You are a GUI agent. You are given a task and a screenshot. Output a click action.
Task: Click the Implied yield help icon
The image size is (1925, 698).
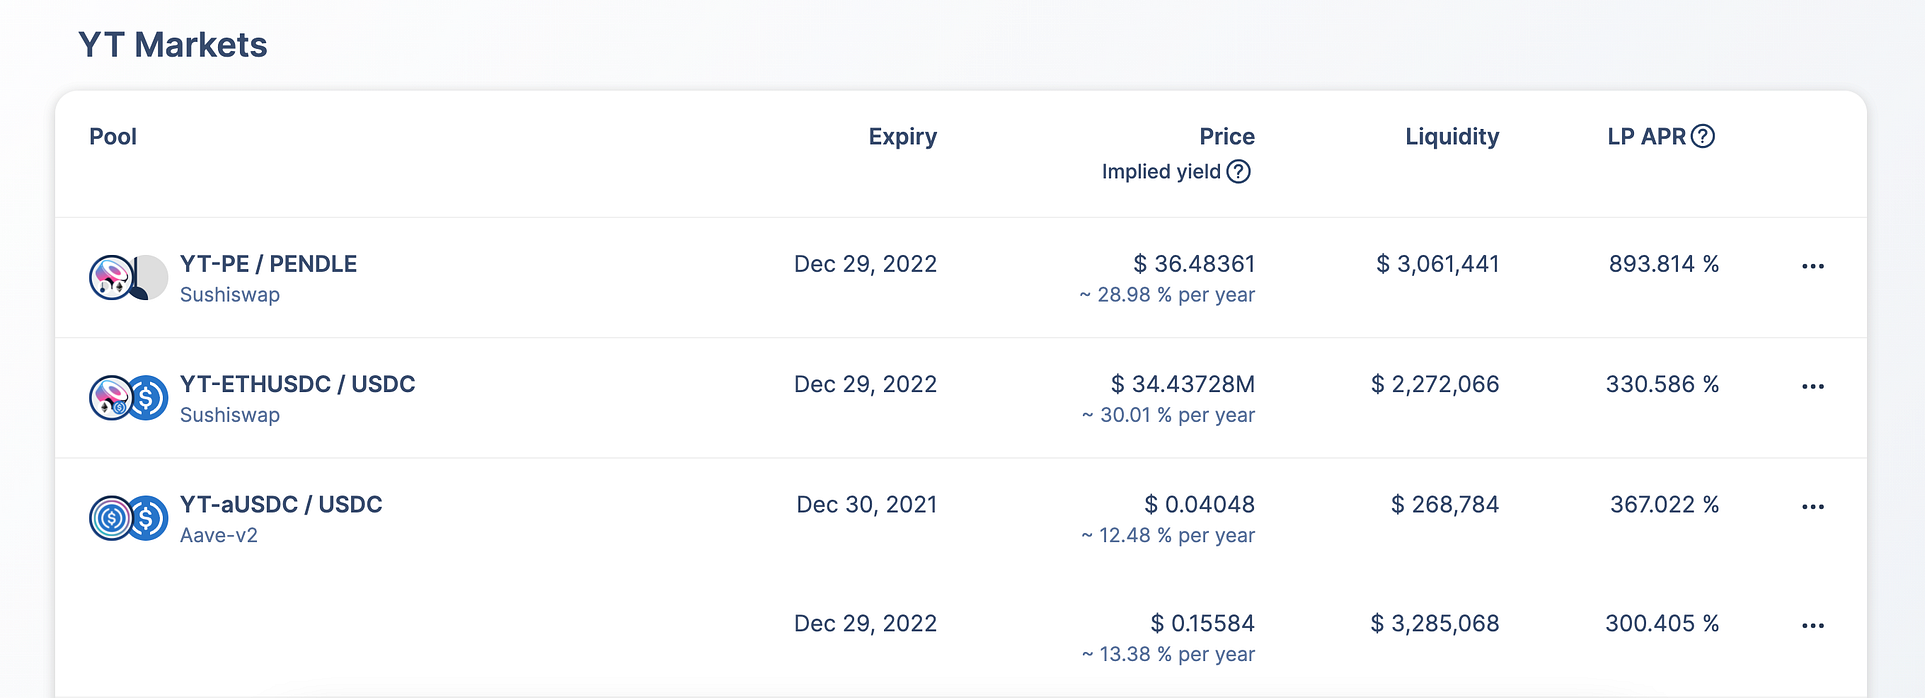(x=1238, y=172)
